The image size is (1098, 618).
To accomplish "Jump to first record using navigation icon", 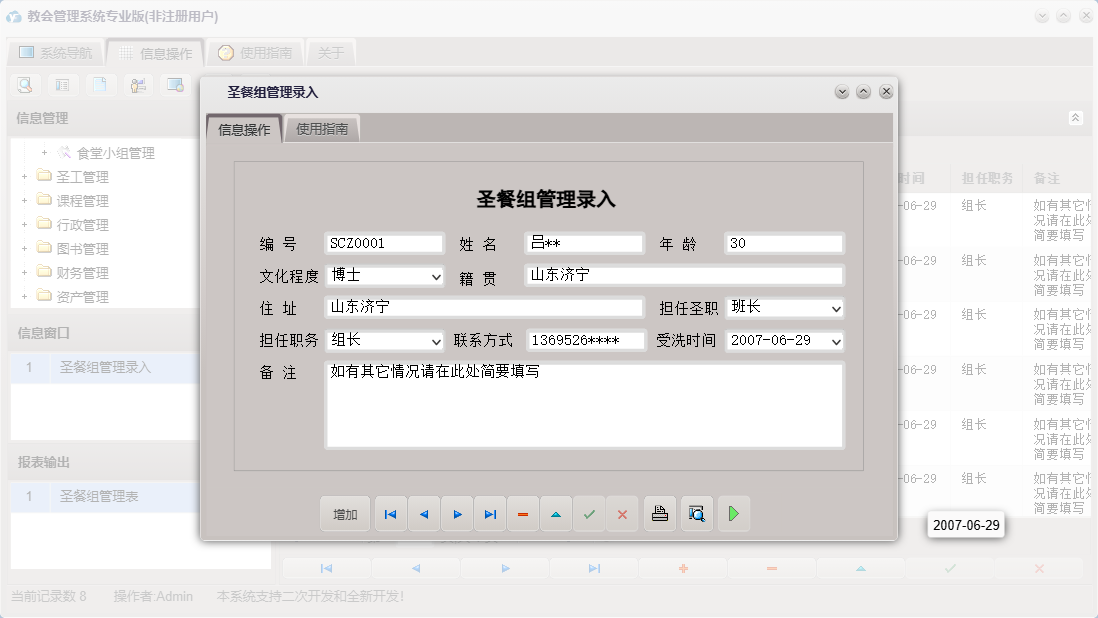I will pos(390,513).
